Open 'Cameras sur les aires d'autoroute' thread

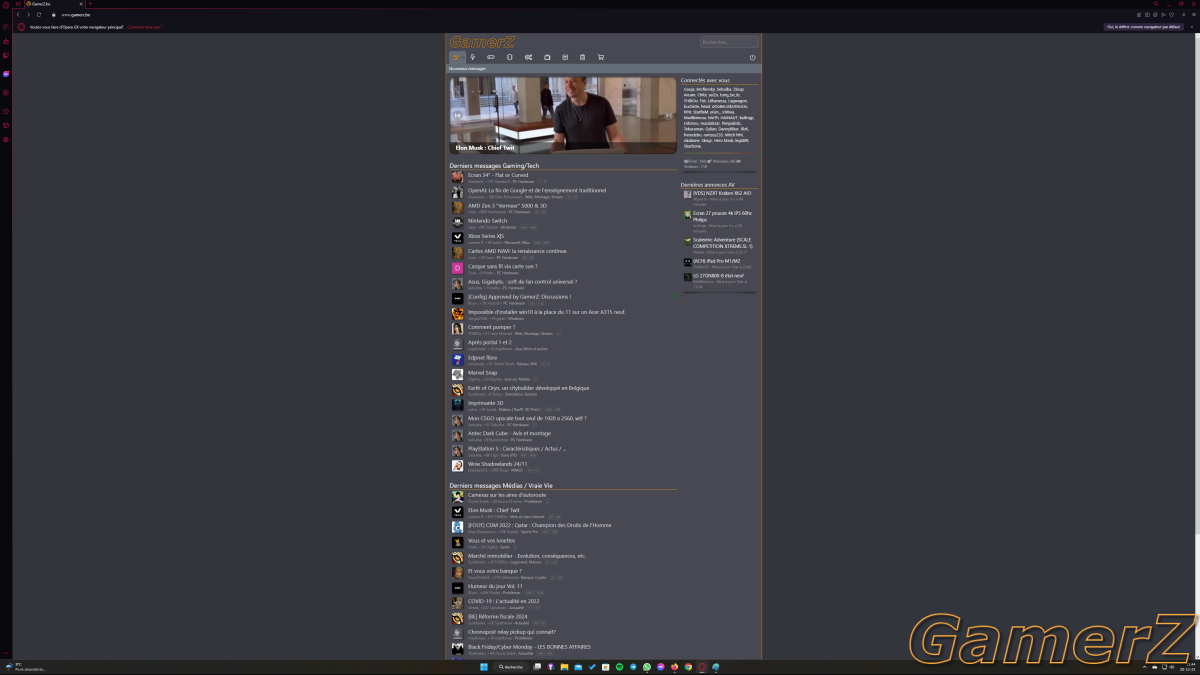coord(507,494)
